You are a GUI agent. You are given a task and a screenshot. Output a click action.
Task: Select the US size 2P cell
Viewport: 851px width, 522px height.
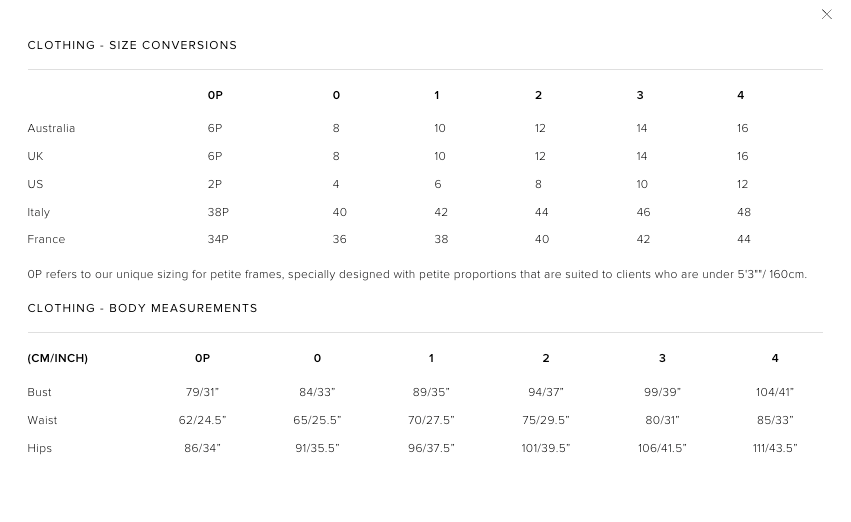click(215, 184)
